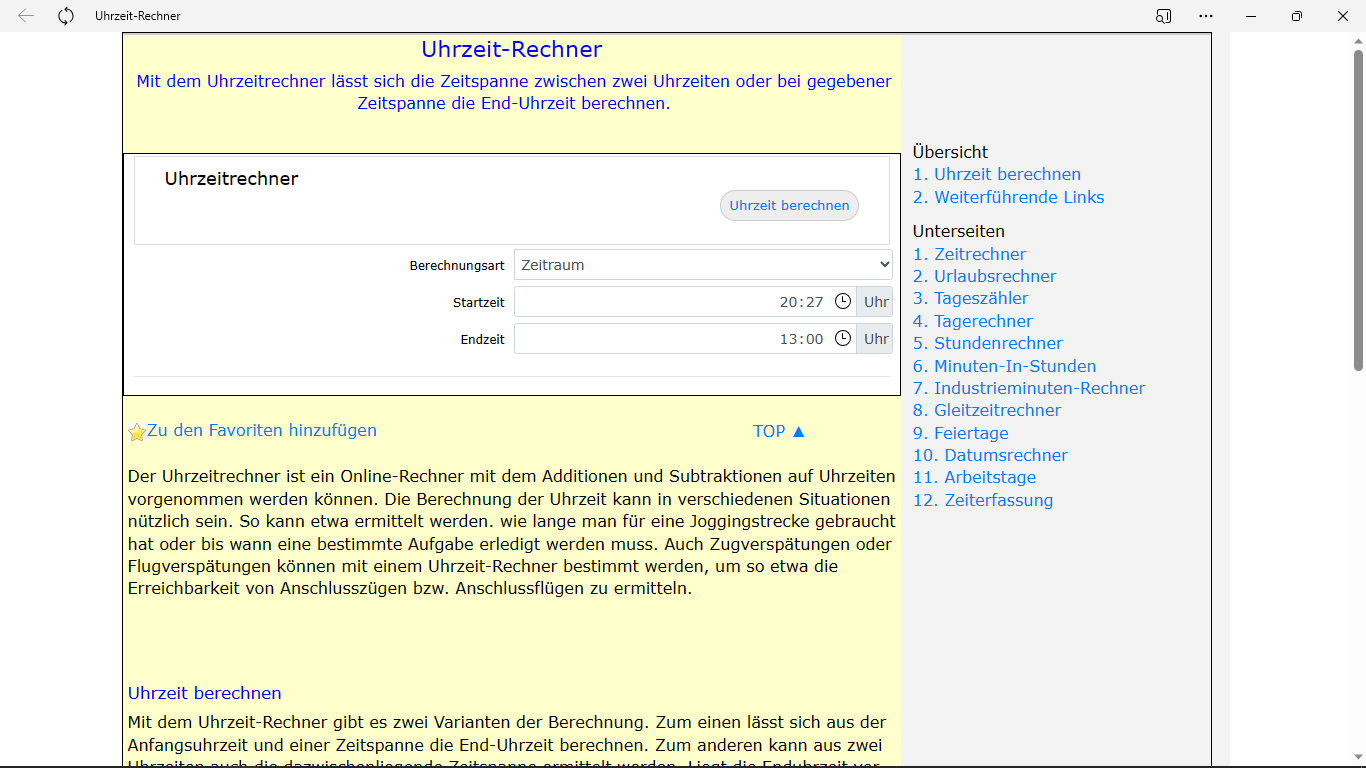The image size is (1366, 768).
Task: Go back using the browser back arrow
Action: [25, 16]
